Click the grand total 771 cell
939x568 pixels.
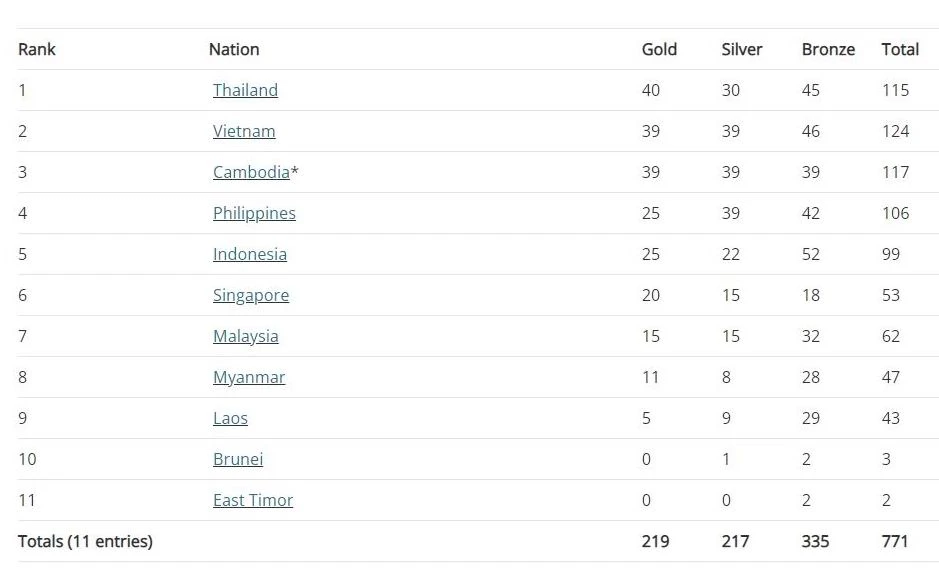click(895, 541)
